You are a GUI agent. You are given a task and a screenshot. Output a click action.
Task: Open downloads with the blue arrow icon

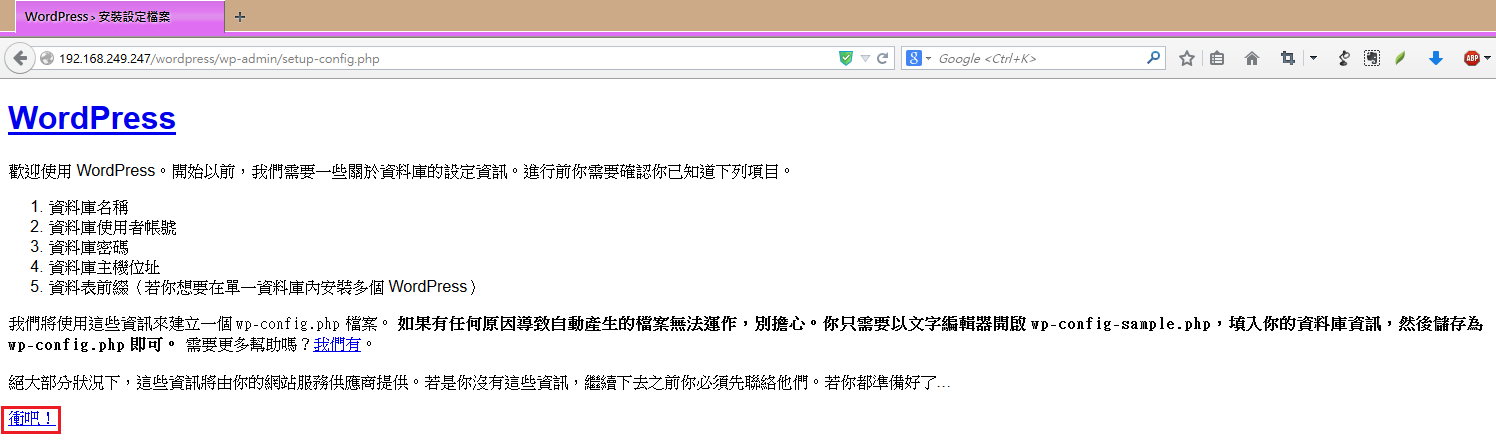point(1436,58)
